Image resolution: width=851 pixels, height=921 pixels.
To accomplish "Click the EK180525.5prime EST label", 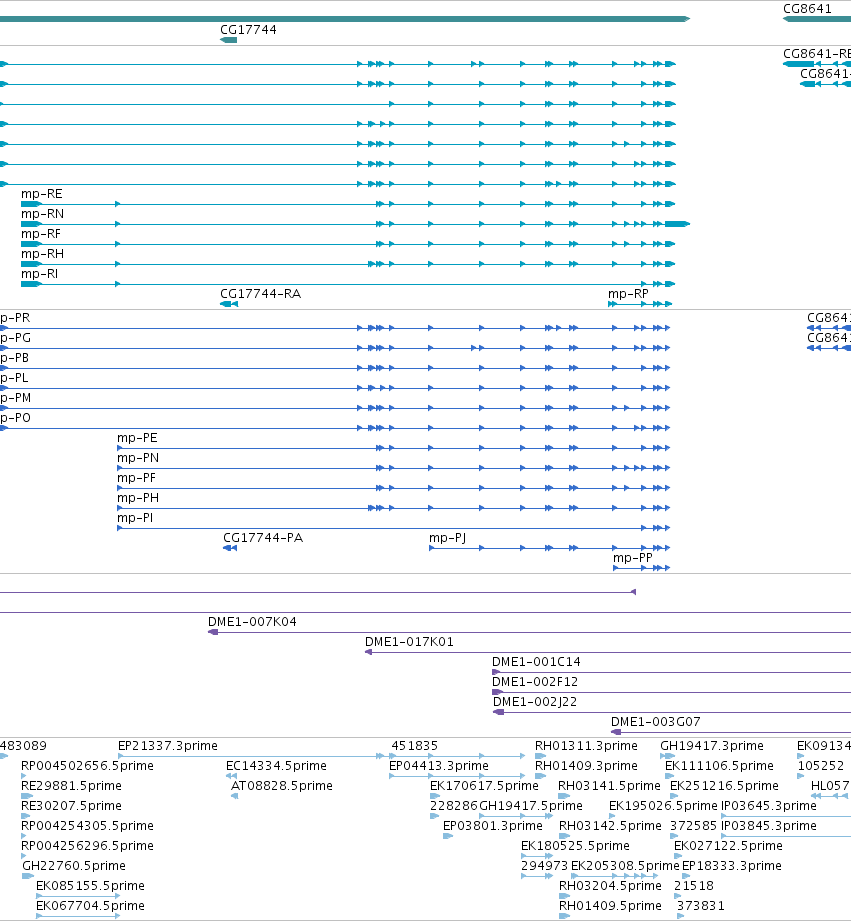I will (x=575, y=845).
